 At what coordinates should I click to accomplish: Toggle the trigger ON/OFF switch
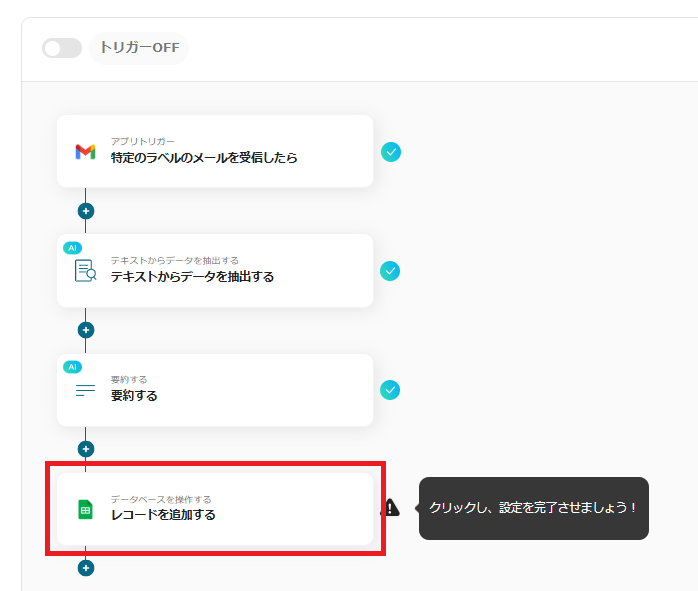(62, 48)
